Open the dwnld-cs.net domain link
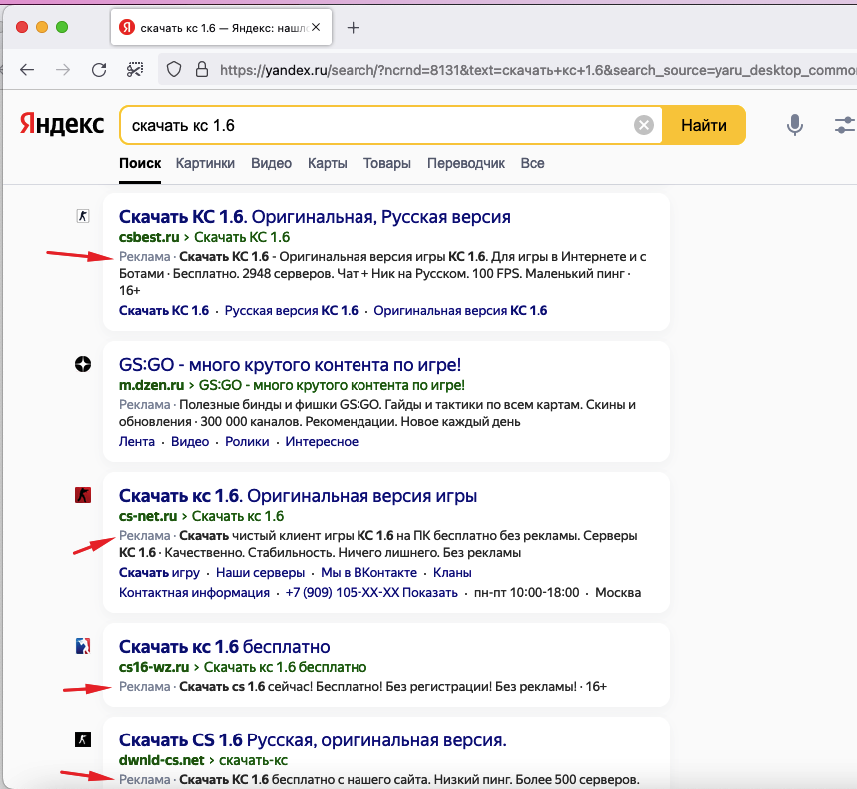 click(162, 761)
